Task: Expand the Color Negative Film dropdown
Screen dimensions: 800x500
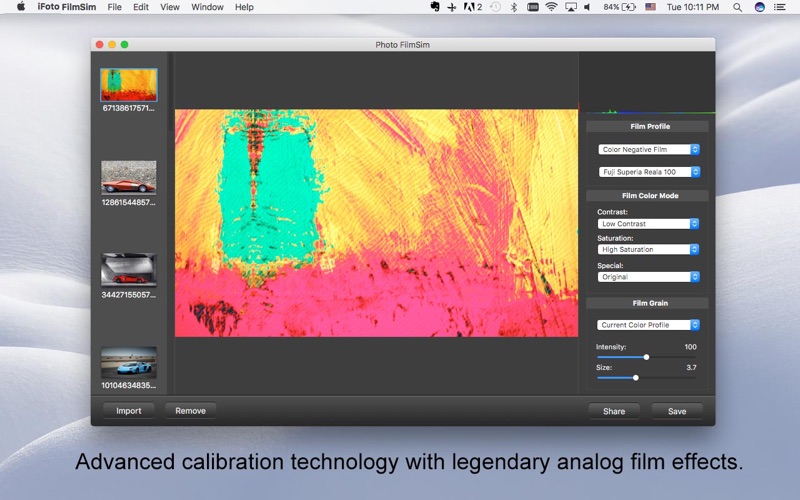Action: click(x=648, y=149)
